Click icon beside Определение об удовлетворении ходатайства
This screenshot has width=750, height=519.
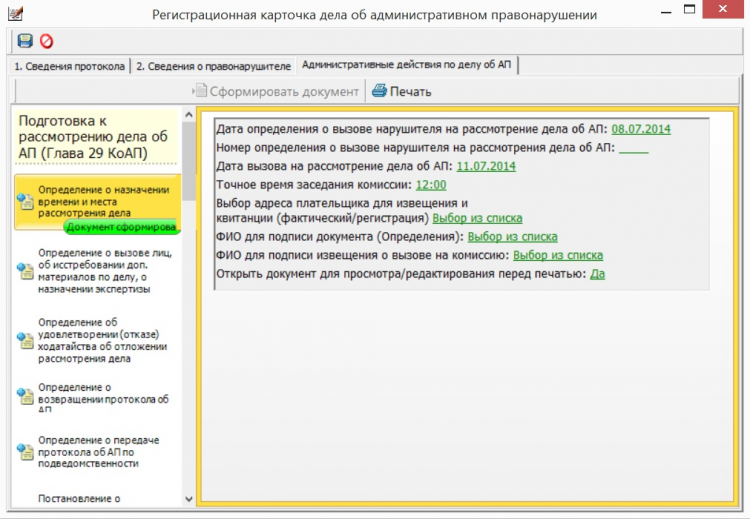(x=25, y=340)
